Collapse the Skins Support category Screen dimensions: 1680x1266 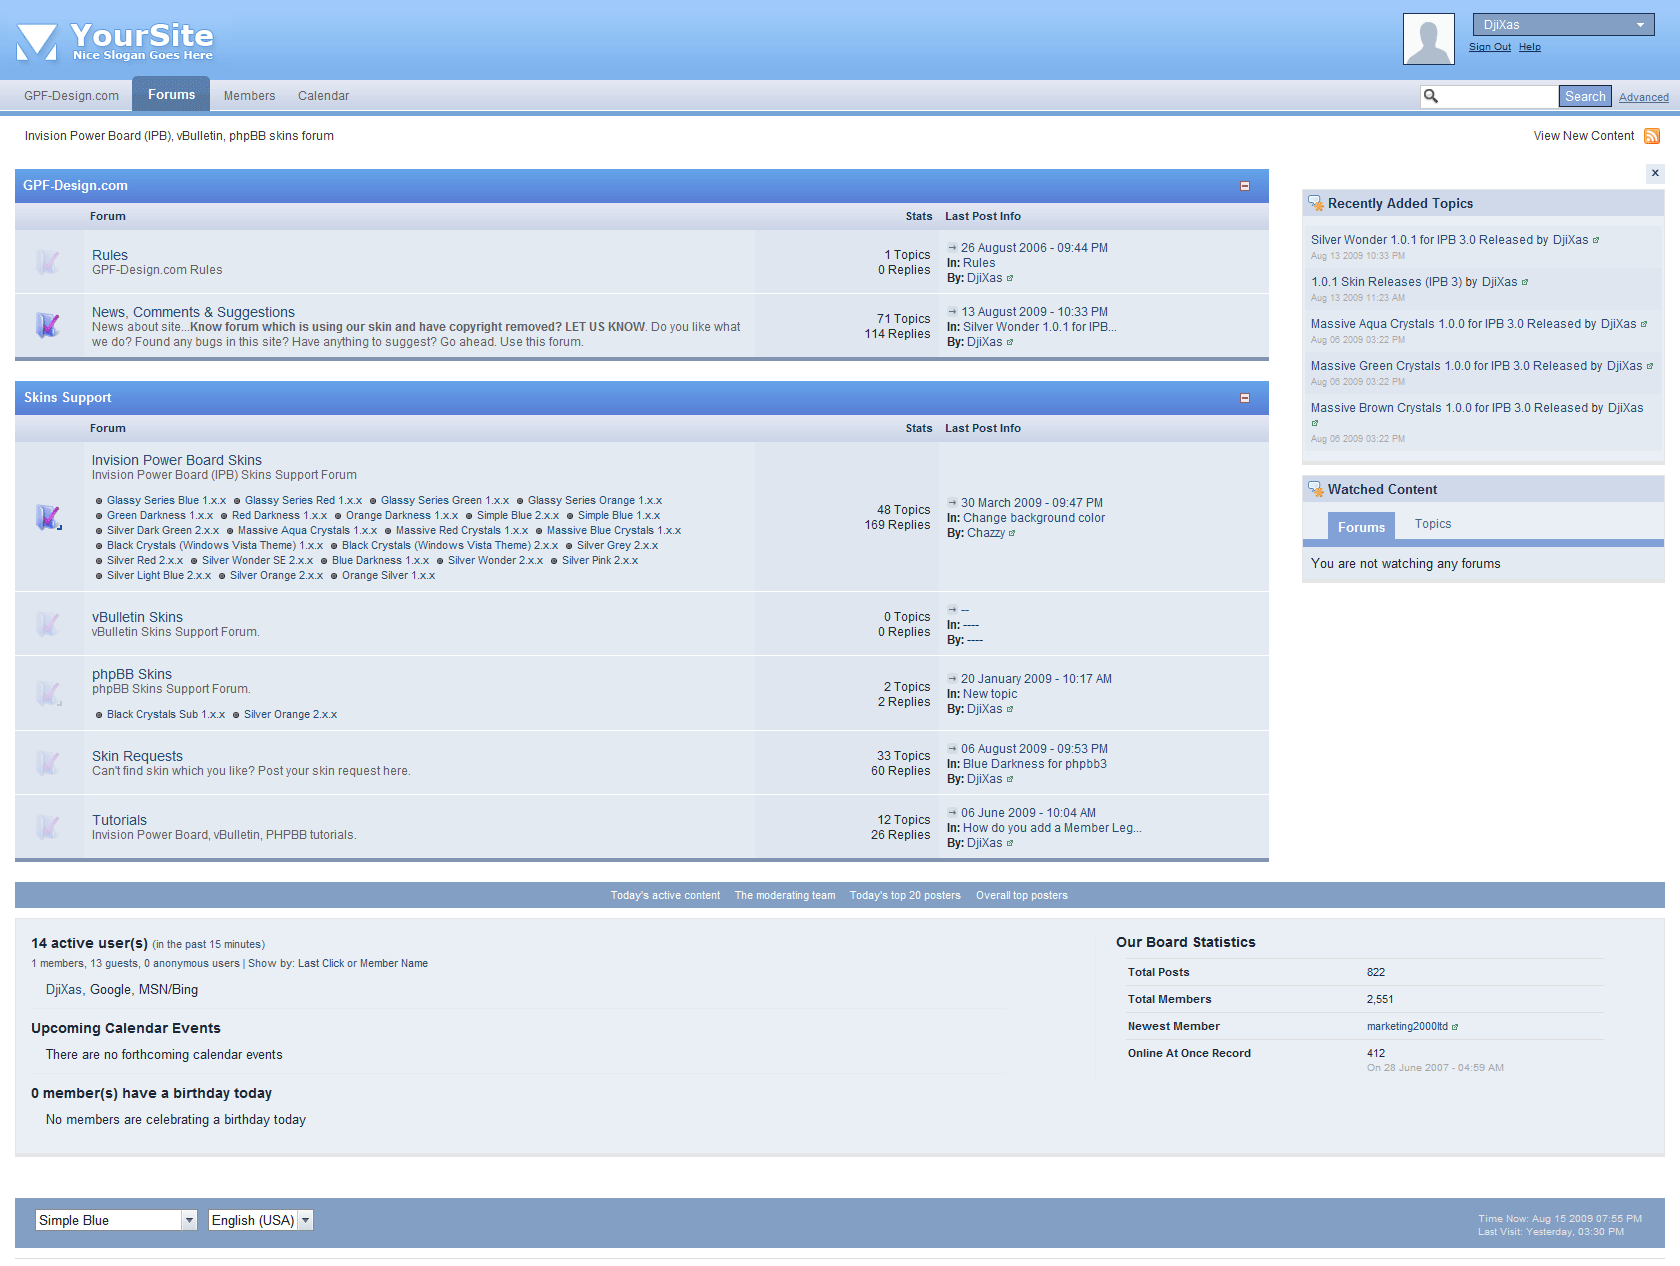click(1245, 398)
